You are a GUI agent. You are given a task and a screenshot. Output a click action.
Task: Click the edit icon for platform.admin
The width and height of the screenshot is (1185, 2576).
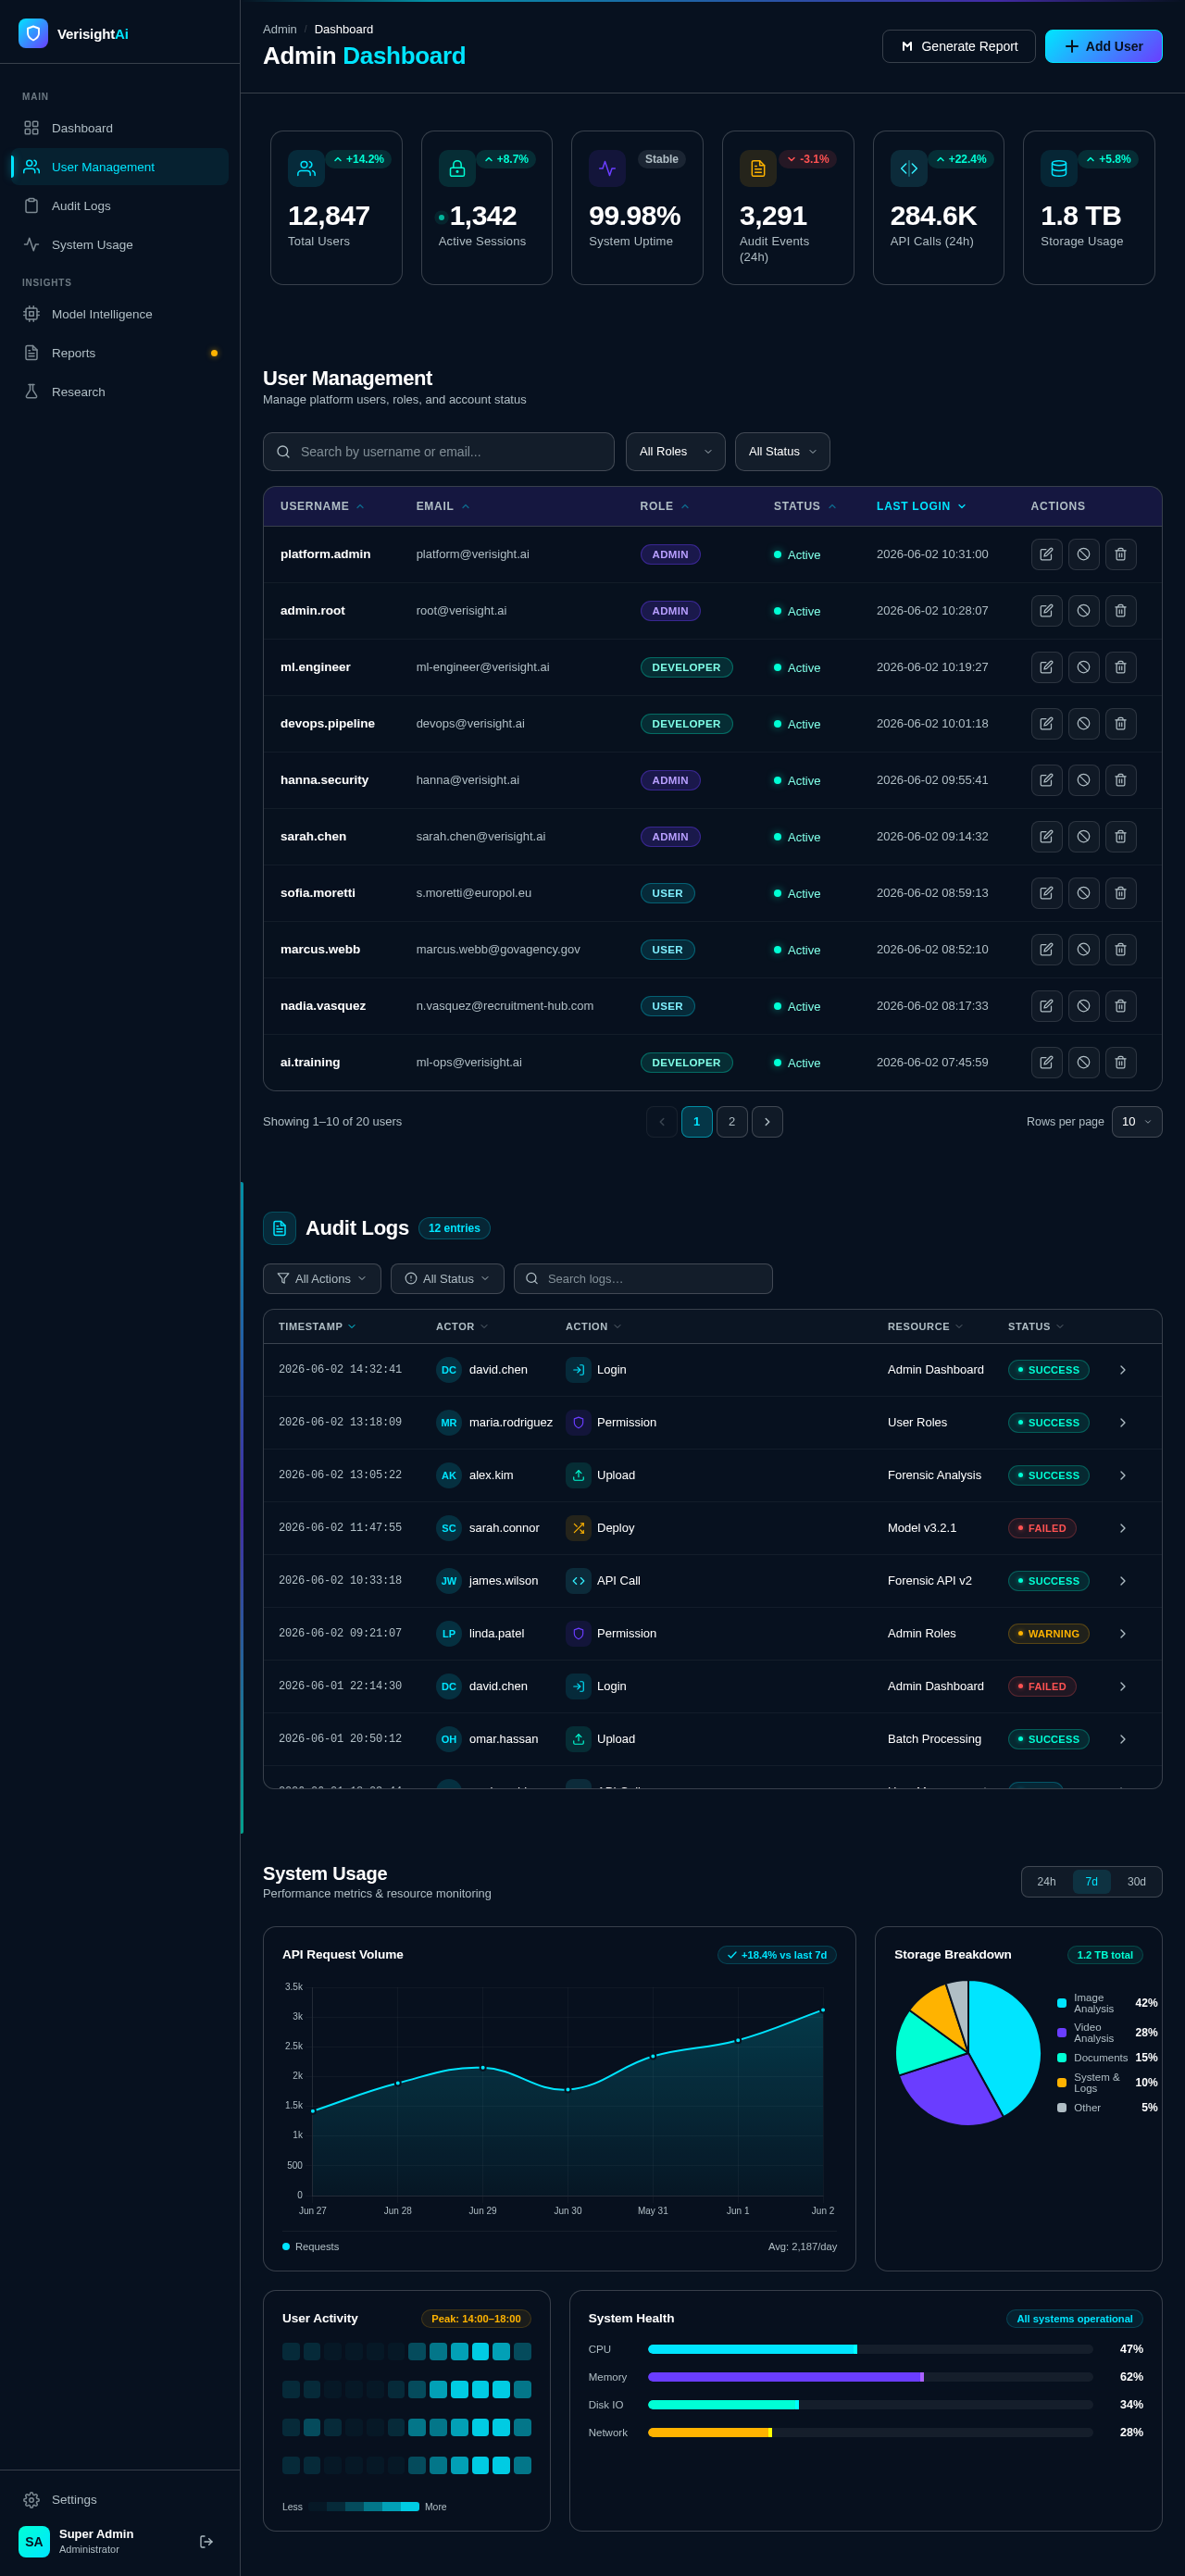[x=1046, y=554]
